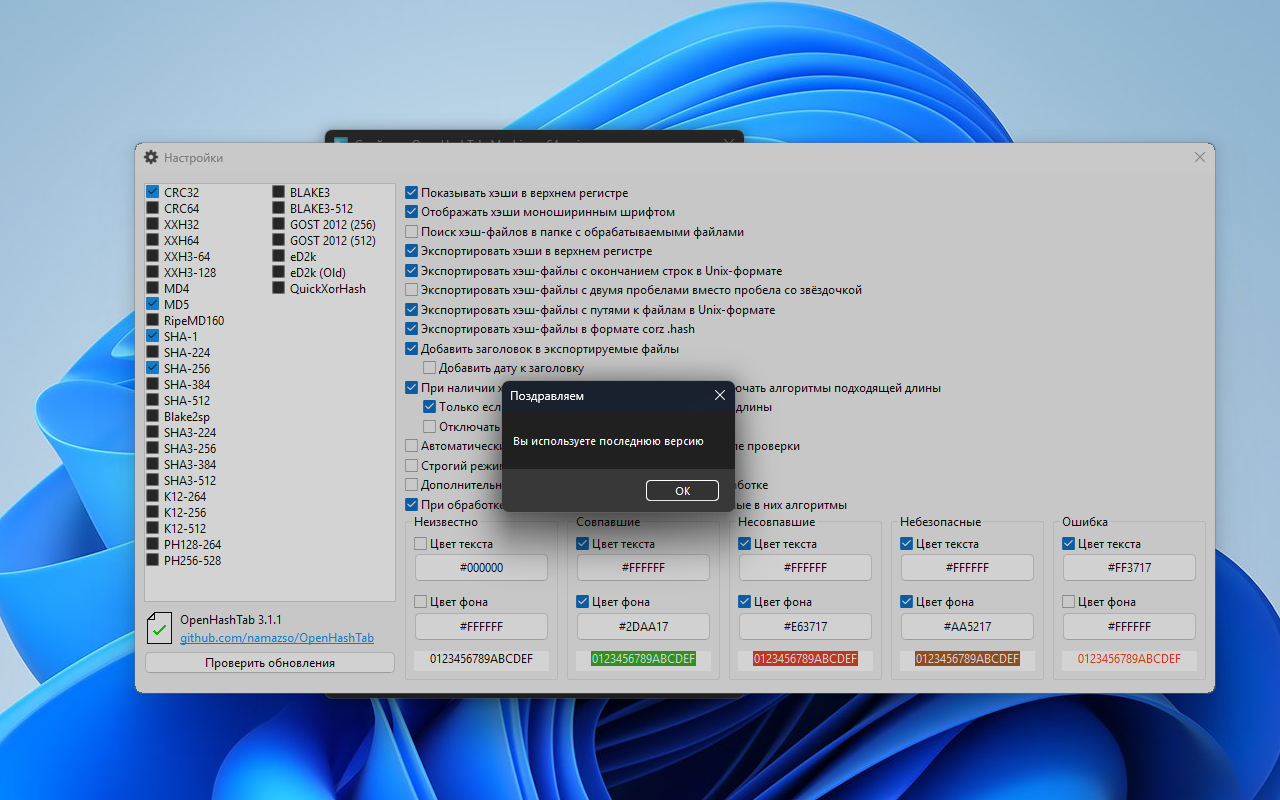
Task: Click the OpenHashTab file checkmark icon
Action: 158,629
